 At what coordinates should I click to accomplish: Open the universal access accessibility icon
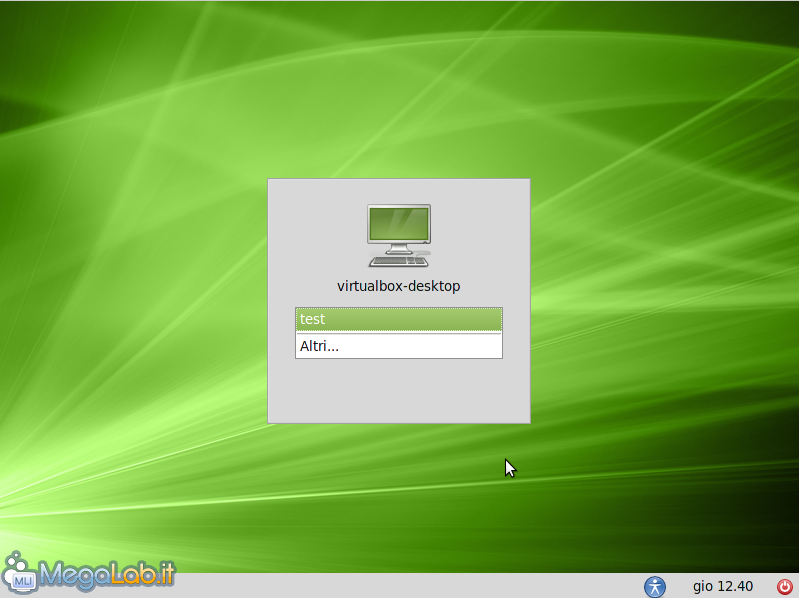click(655, 587)
